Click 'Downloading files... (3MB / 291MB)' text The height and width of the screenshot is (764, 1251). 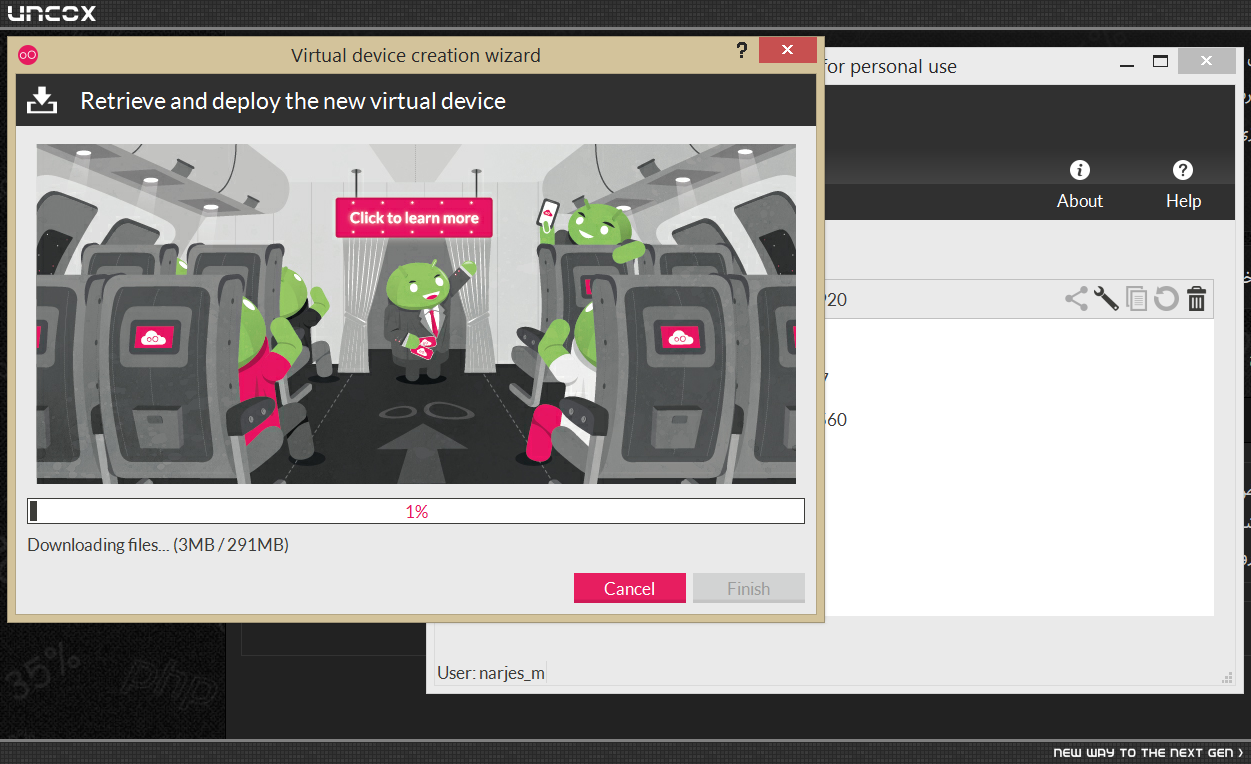coord(158,545)
